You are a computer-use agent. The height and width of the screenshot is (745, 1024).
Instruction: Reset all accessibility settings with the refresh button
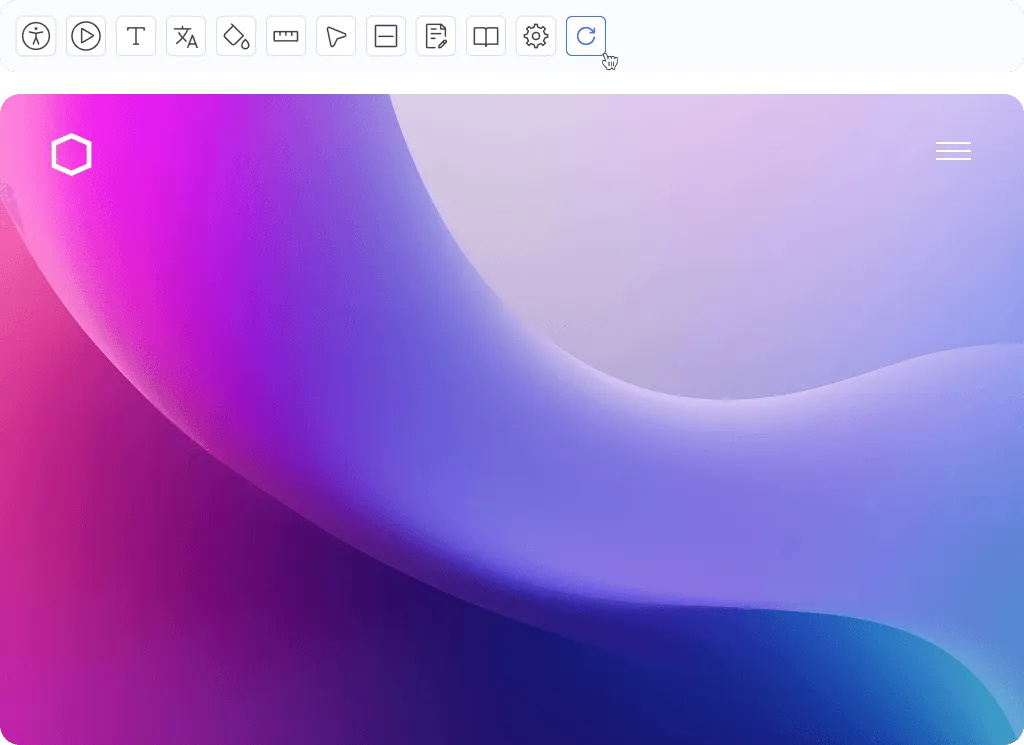point(586,36)
